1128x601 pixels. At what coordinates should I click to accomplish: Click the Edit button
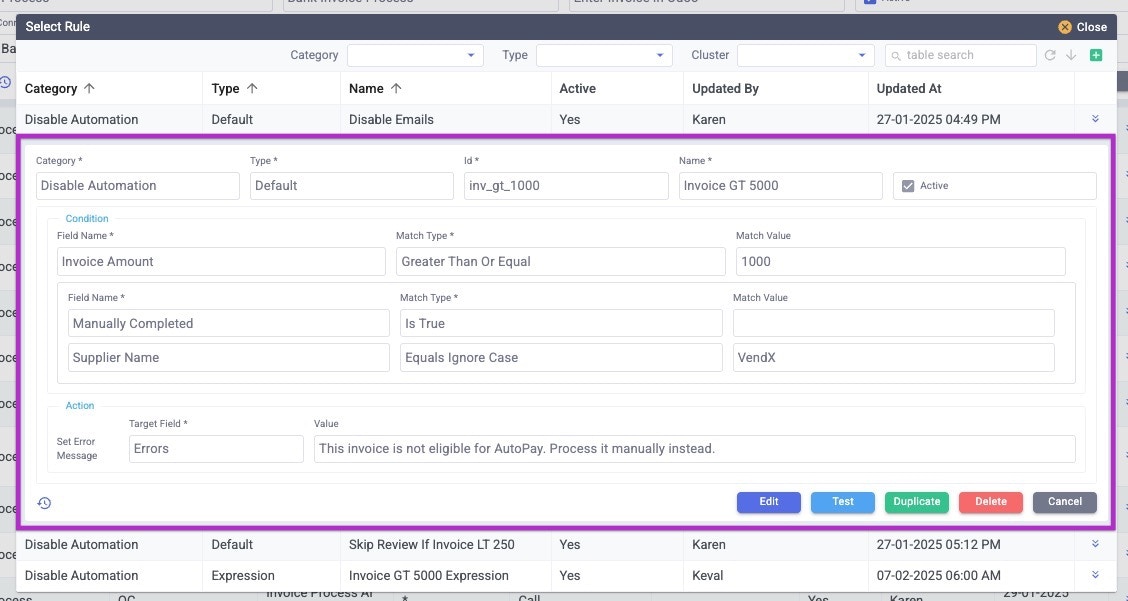tap(768, 502)
